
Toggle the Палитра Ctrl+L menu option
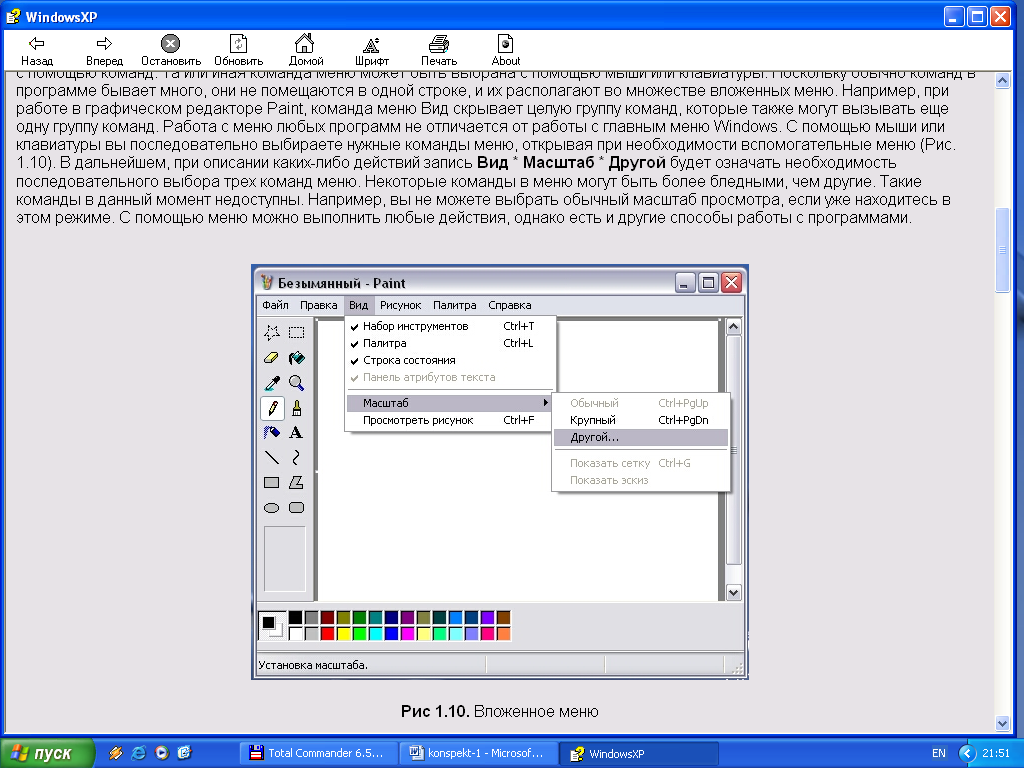pos(450,343)
